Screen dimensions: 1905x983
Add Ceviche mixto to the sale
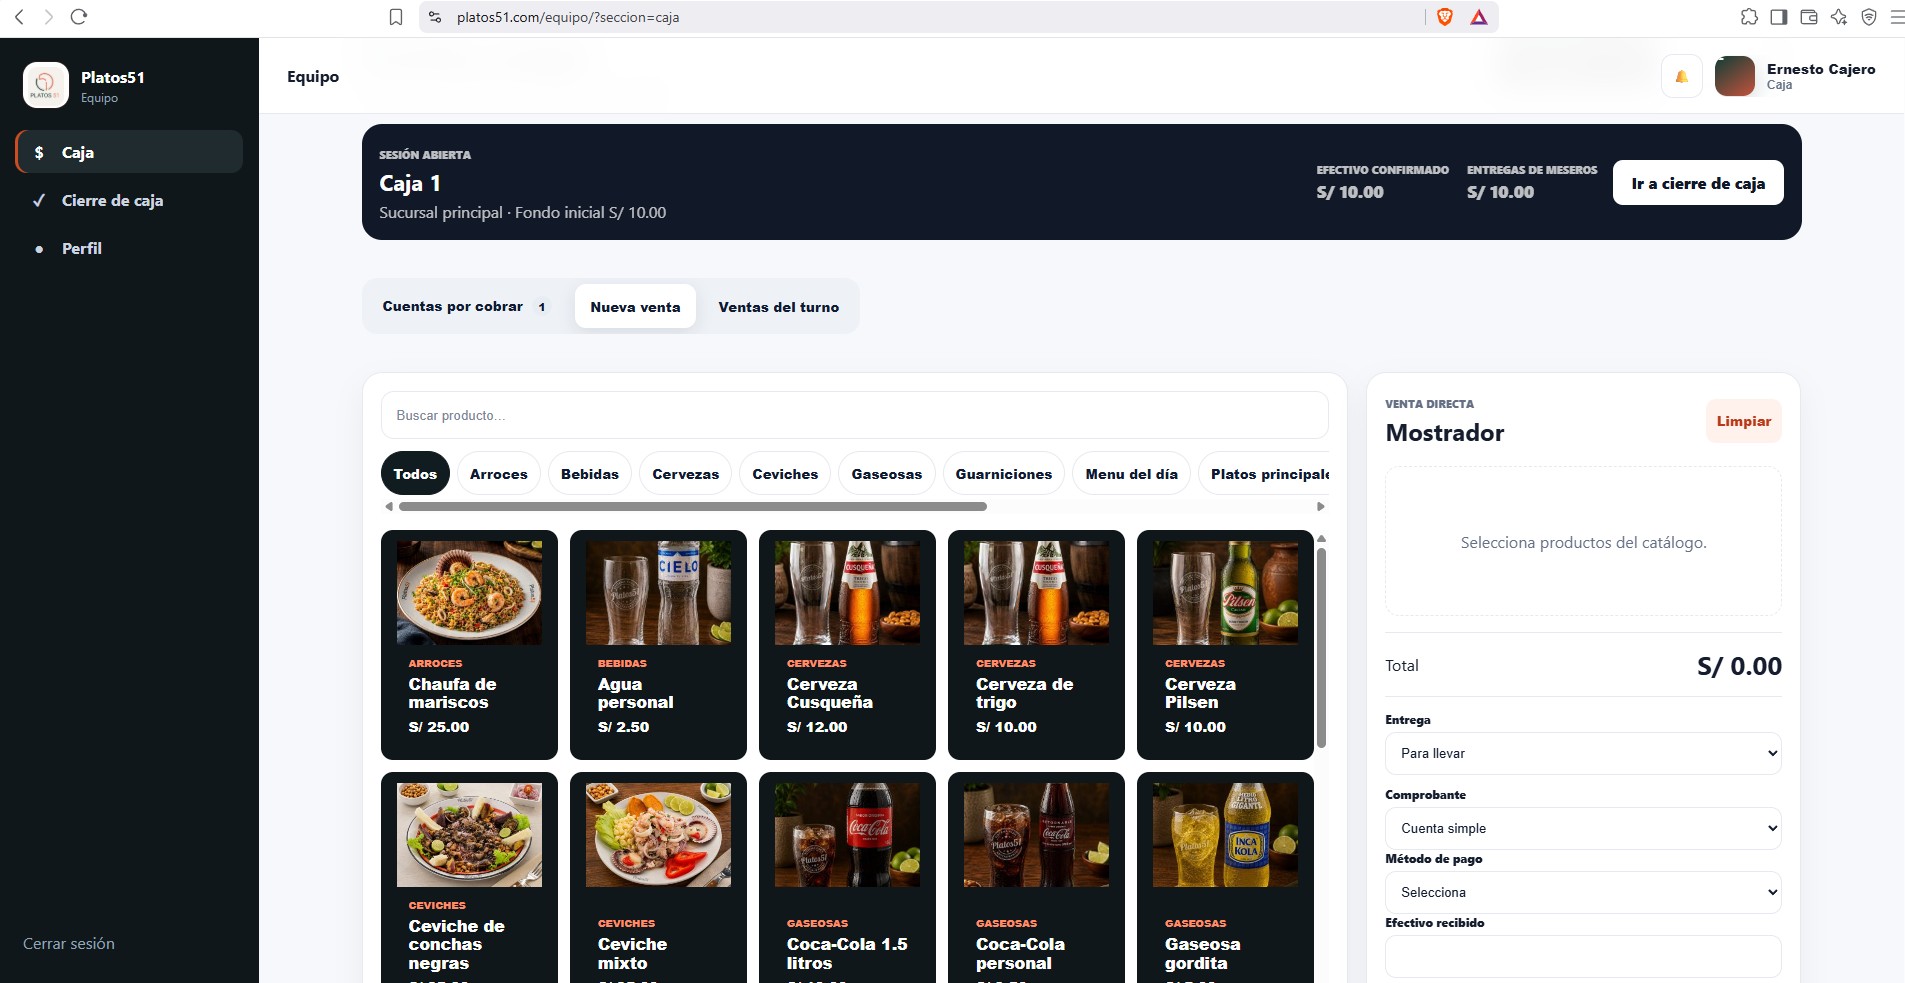tap(658, 877)
